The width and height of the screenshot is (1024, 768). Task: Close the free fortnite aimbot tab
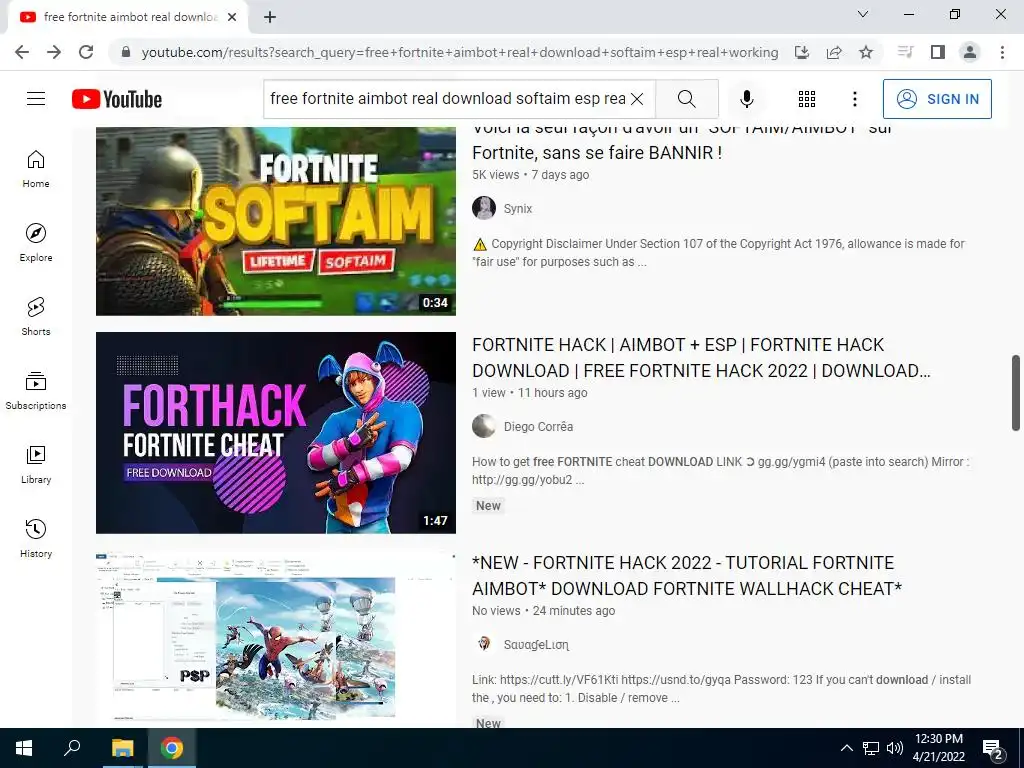[232, 18]
